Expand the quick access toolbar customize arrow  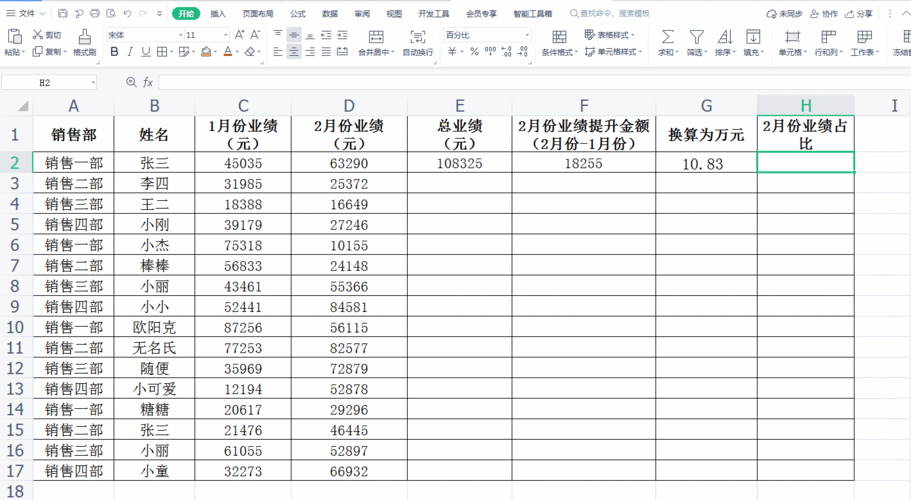coord(159,13)
